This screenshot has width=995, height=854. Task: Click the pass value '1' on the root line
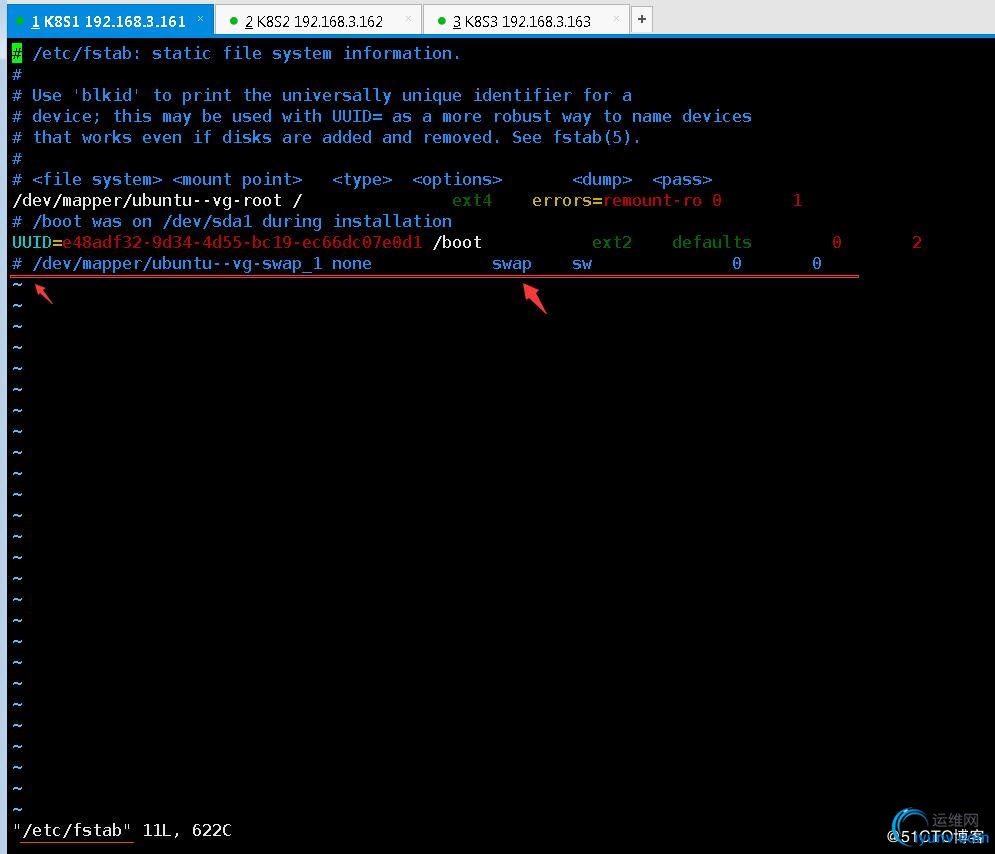click(797, 200)
